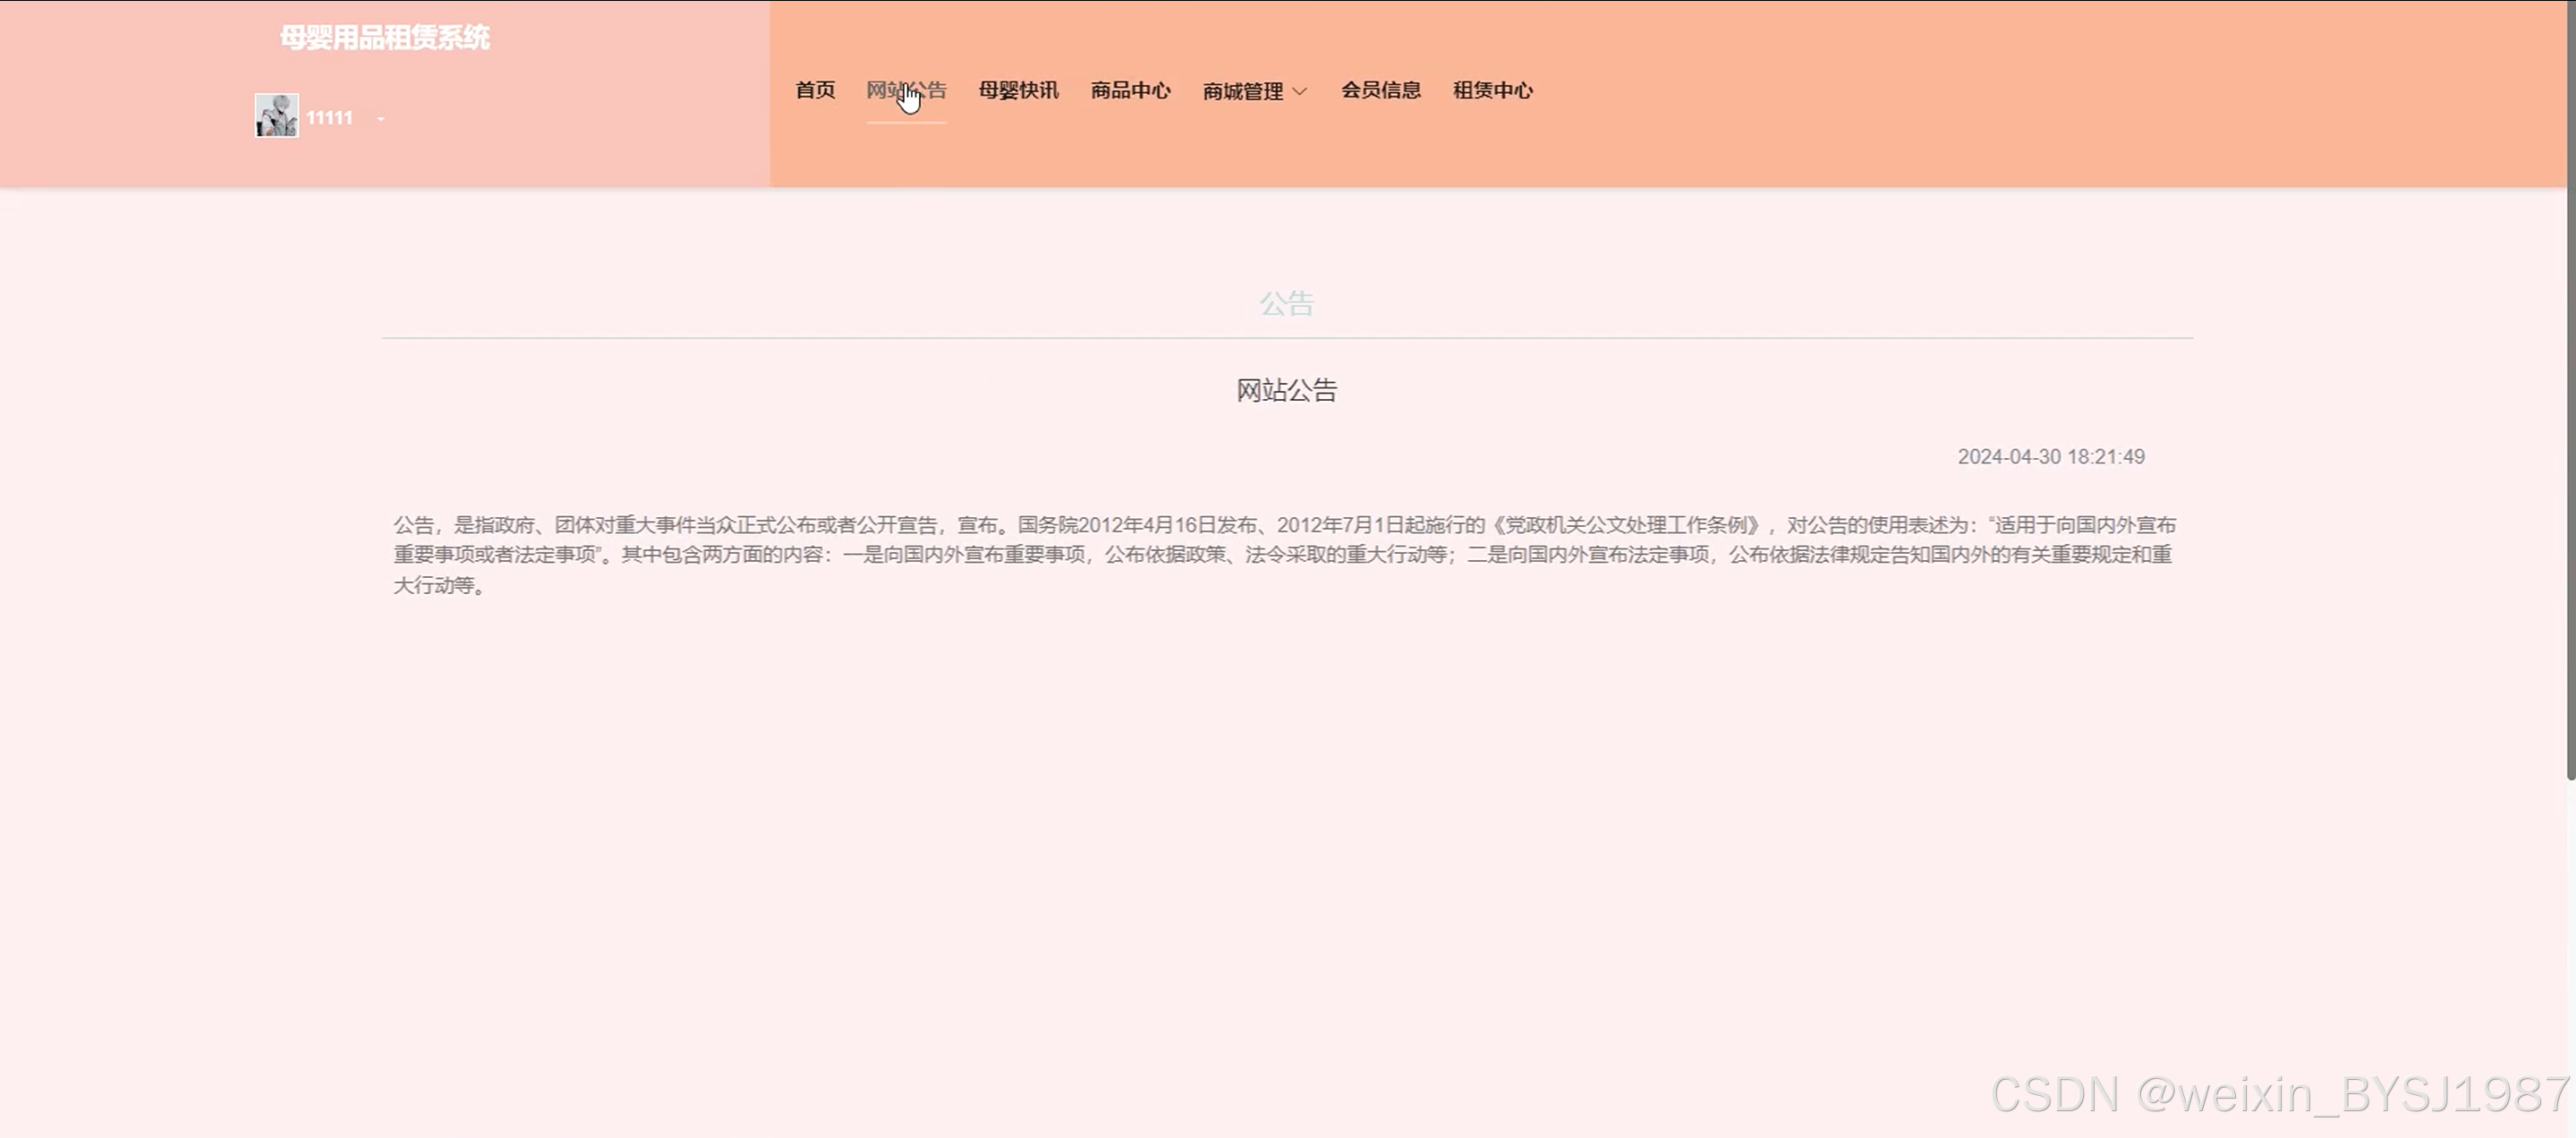Open 母婴快讯 navigation item

pyautogui.click(x=1018, y=90)
